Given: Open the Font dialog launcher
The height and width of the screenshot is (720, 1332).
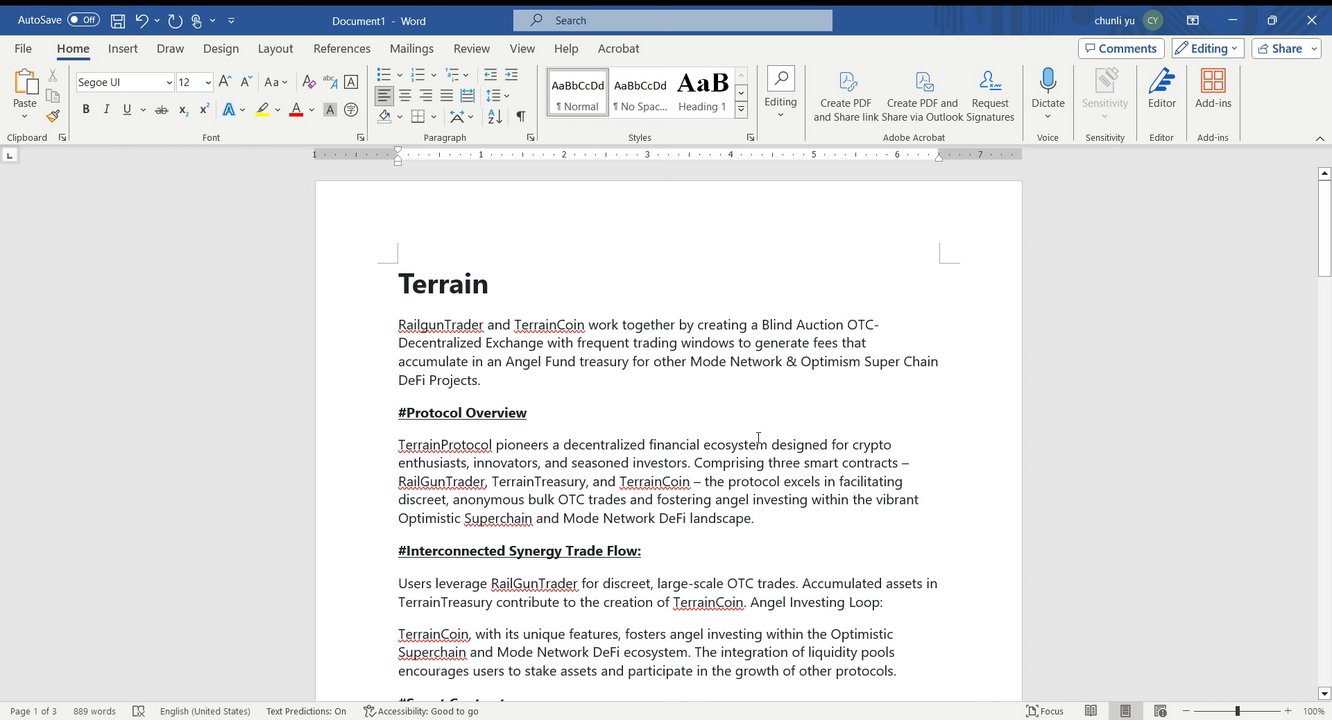Looking at the screenshot, I should [x=361, y=137].
